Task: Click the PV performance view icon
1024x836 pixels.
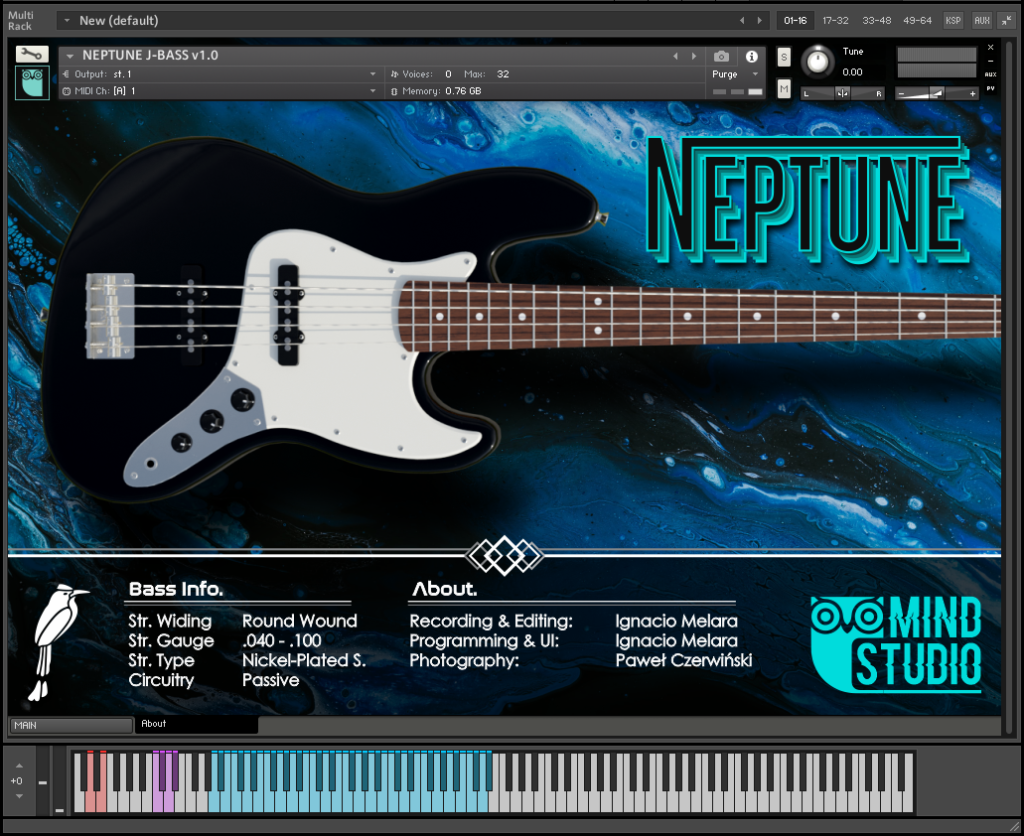Action: tap(989, 89)
